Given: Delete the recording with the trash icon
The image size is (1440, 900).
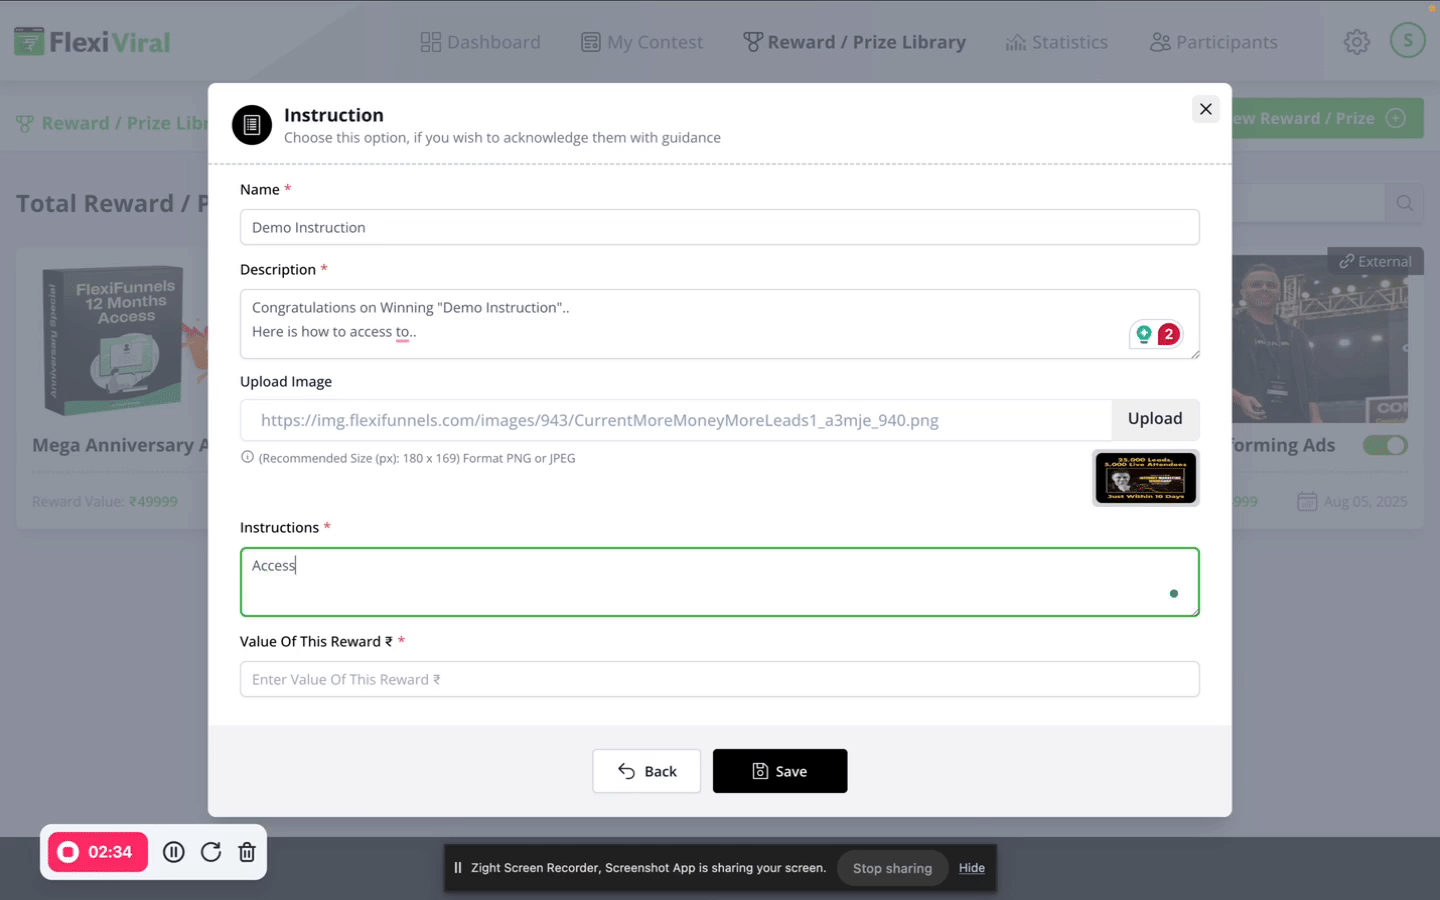Looking at the screenshot, I should point(247,852).
